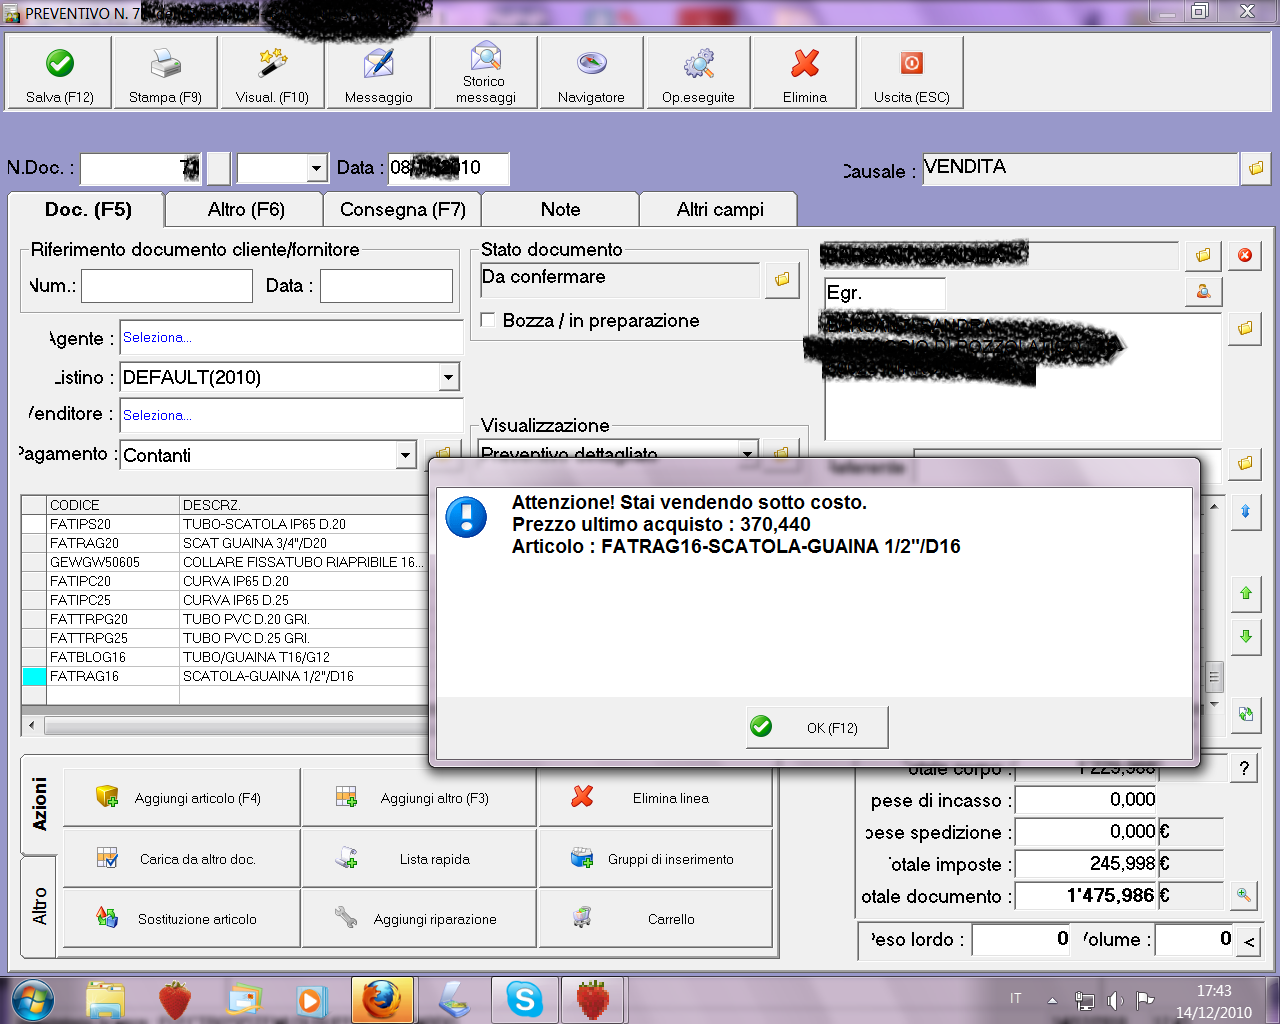Click the Agente Seleziona... link

(x=157, y=338)
